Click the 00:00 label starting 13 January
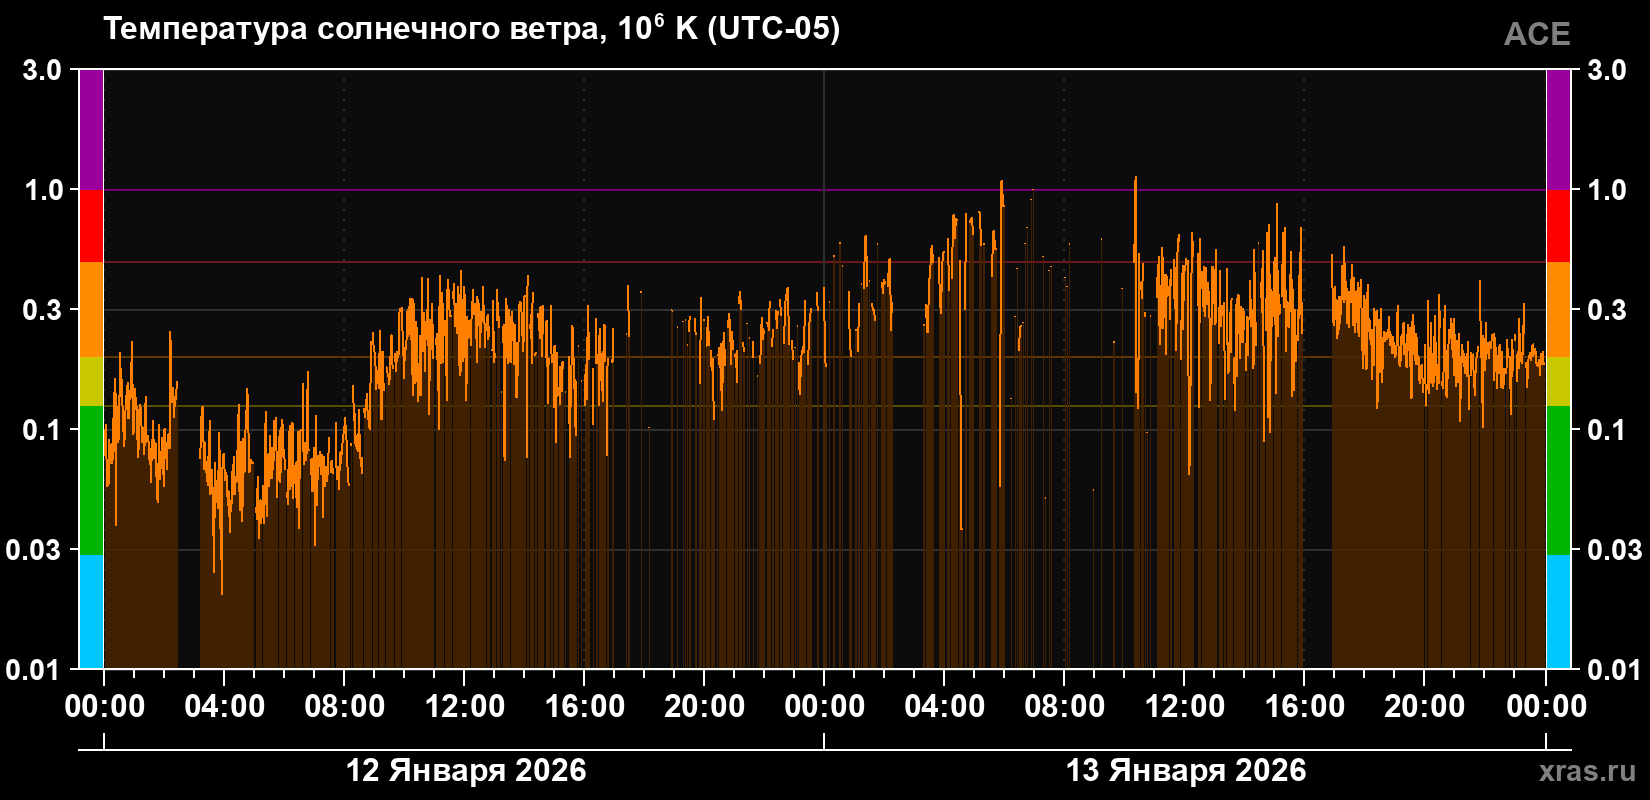This screenshot has width=1650, height=800. point(824,707)
